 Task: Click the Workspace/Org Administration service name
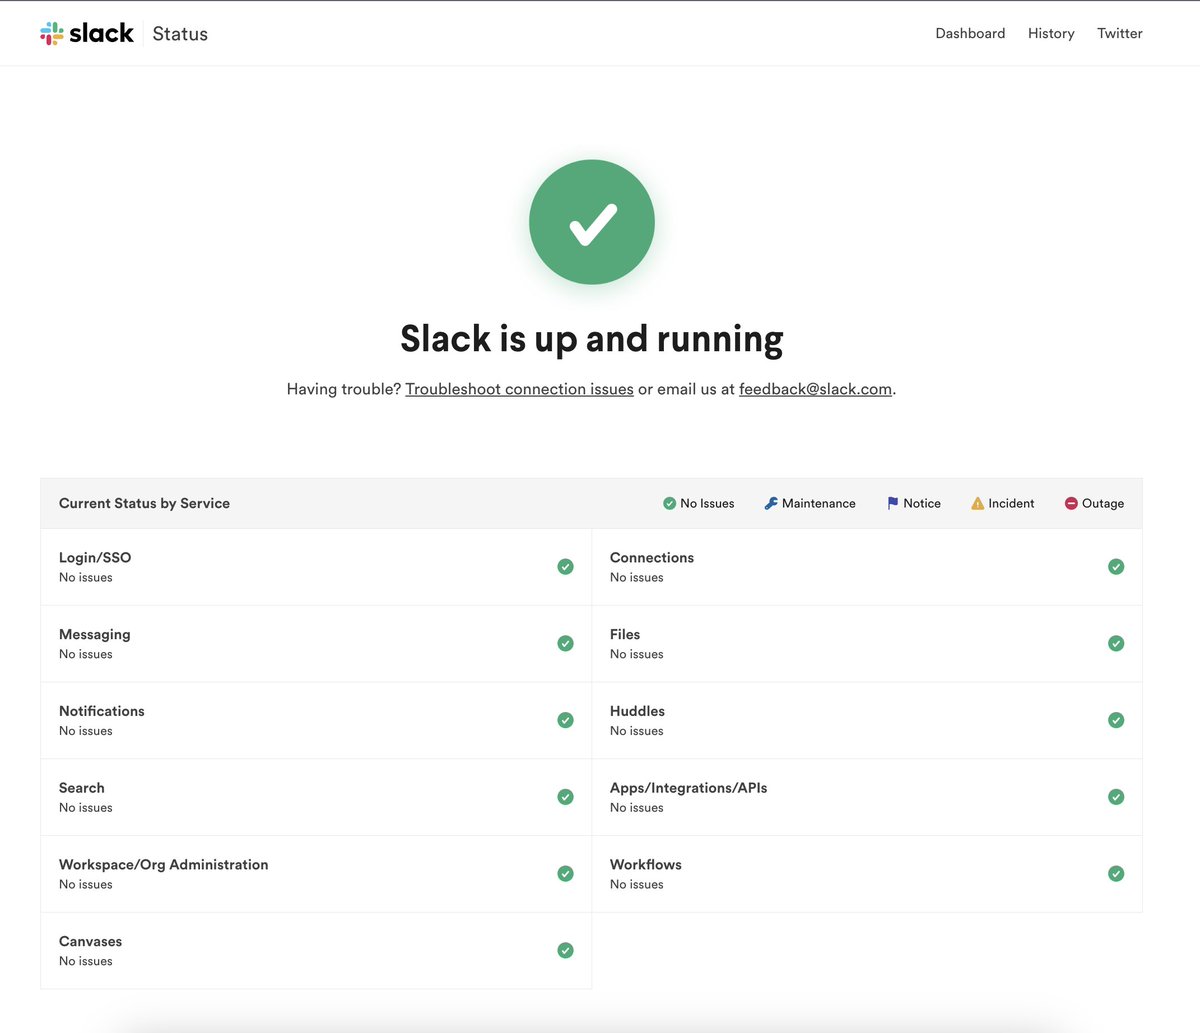click(164, 865)
